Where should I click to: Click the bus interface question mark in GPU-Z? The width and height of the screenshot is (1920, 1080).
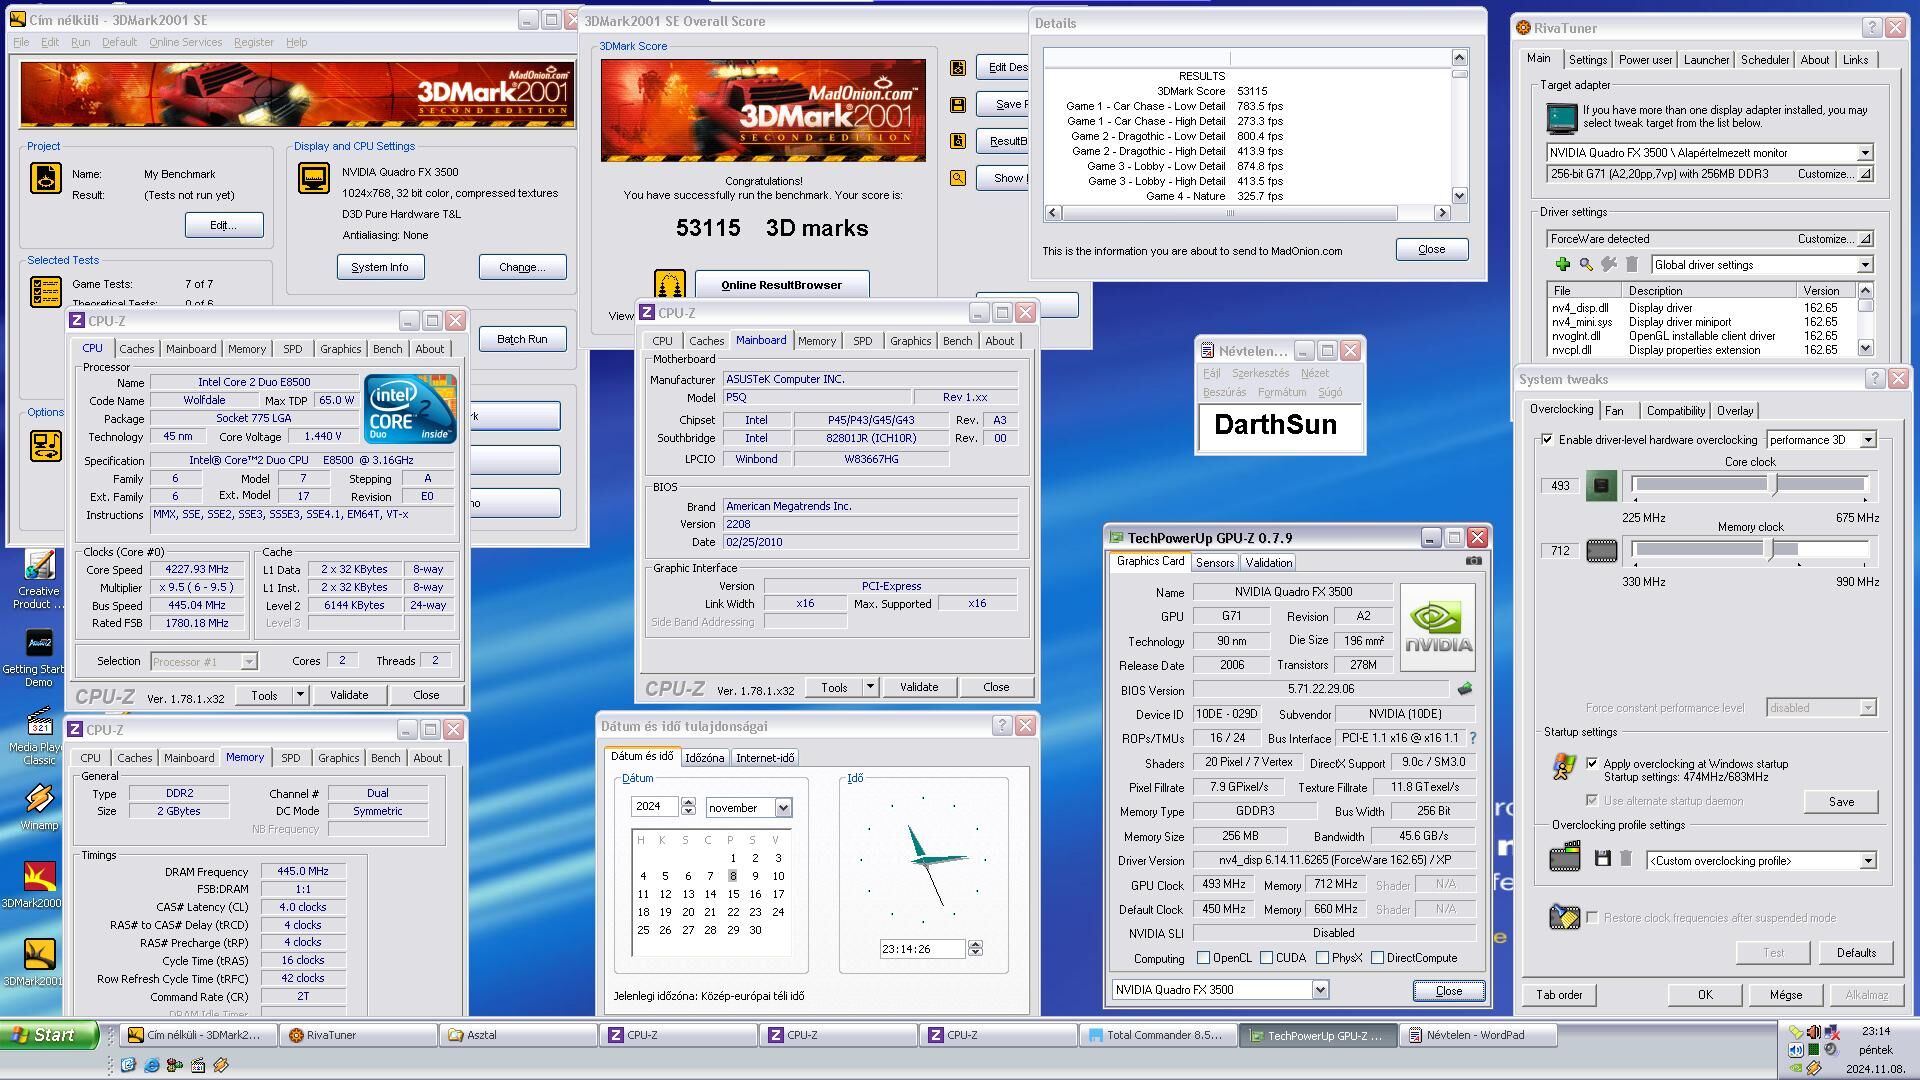1472,738
